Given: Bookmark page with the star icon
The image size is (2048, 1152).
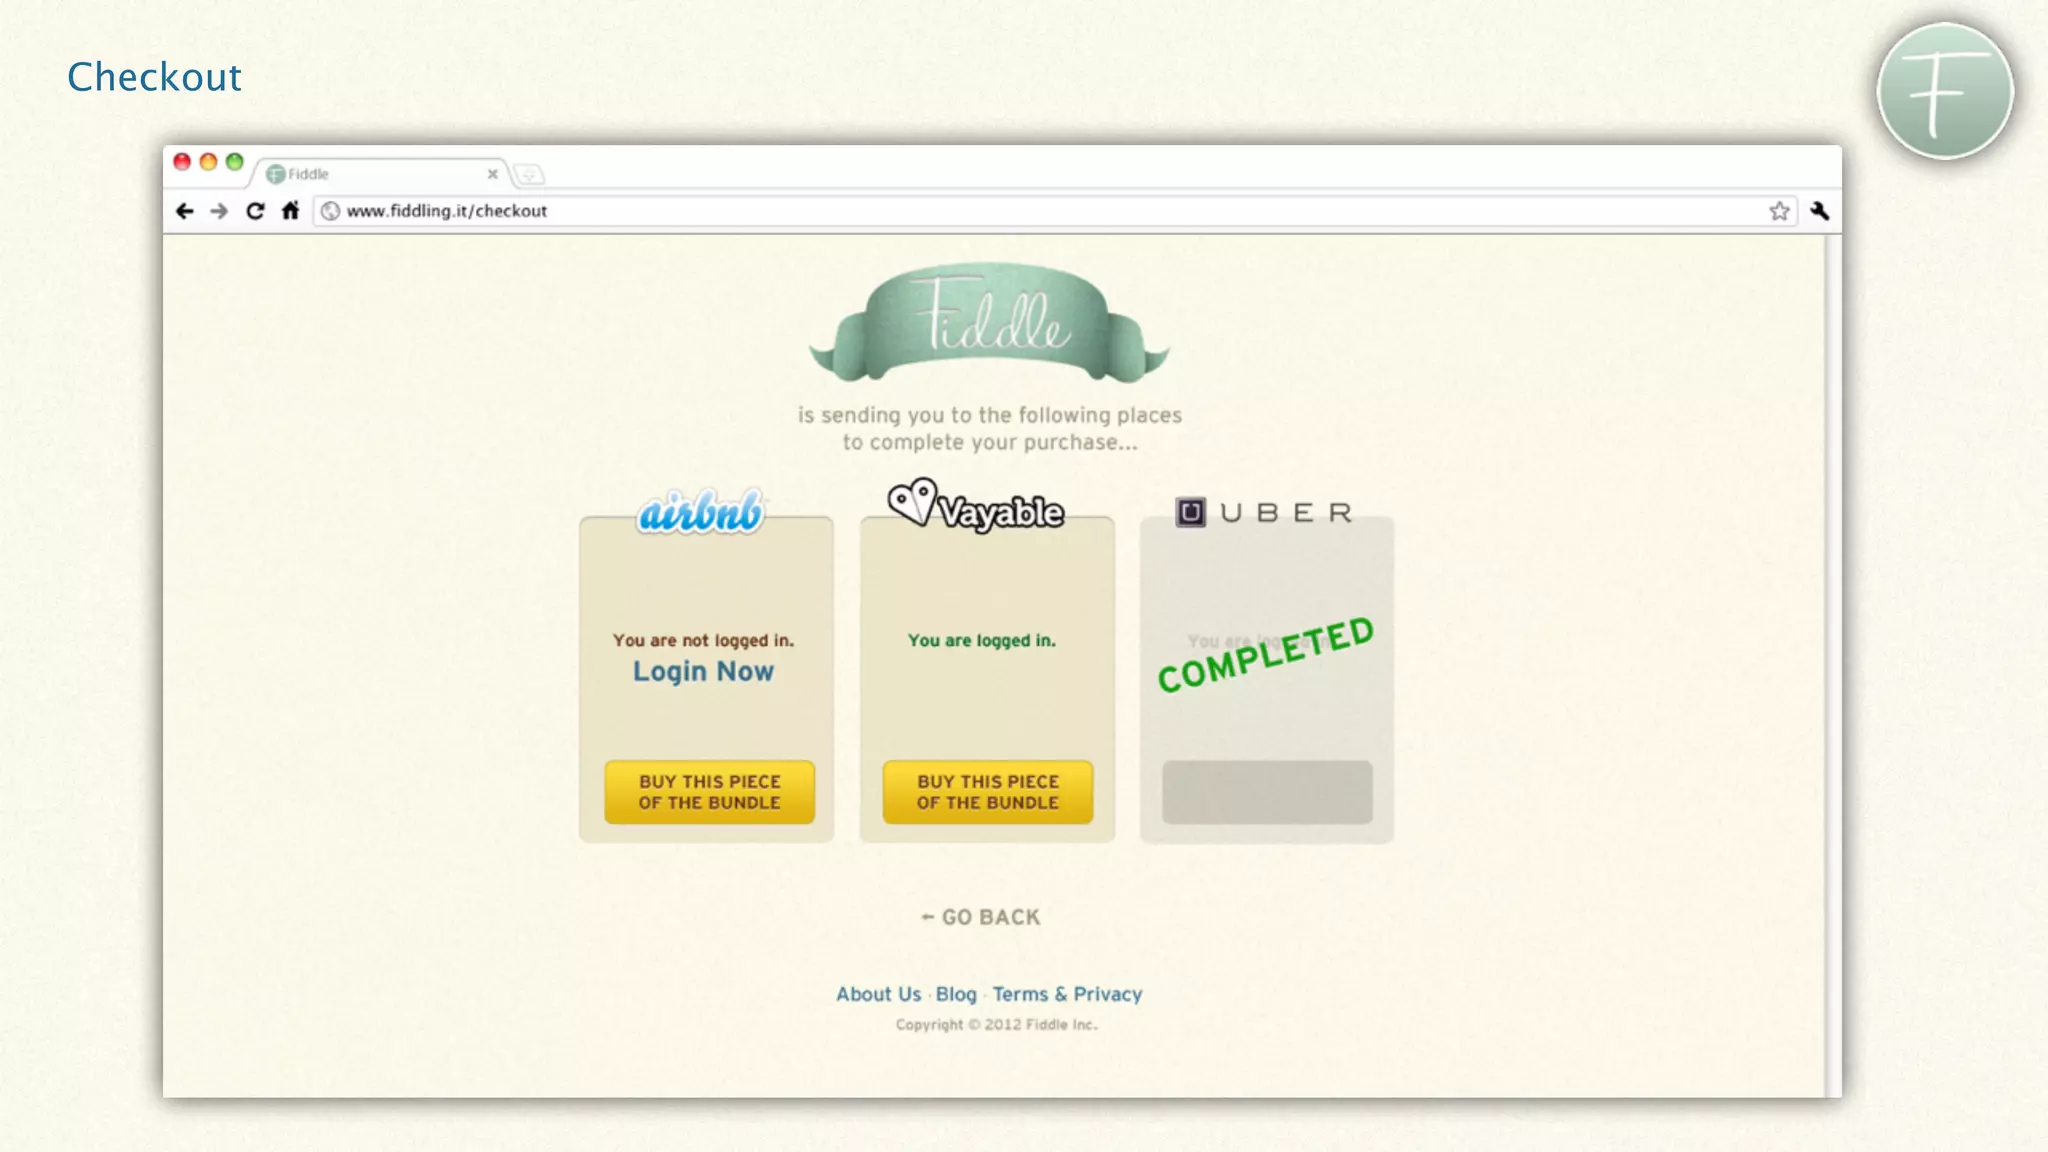Looking at the screenshot, I should pos(1779,211).
